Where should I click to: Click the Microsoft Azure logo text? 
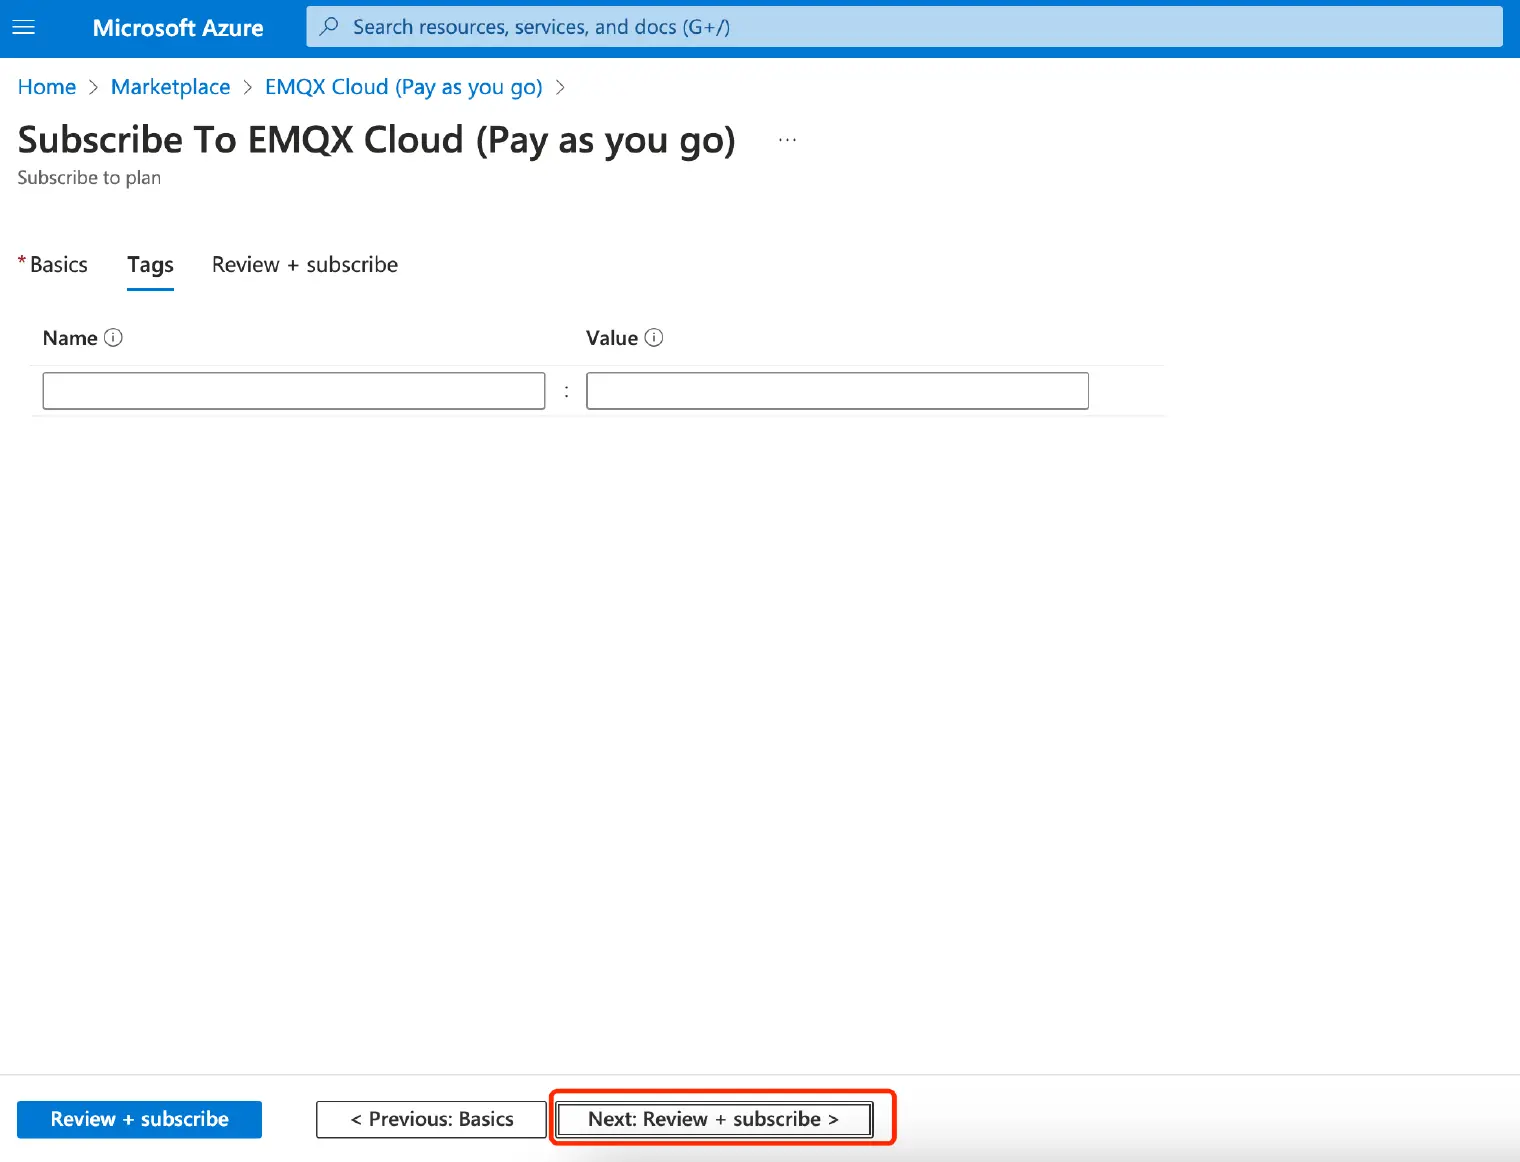[x=178, y=28]
